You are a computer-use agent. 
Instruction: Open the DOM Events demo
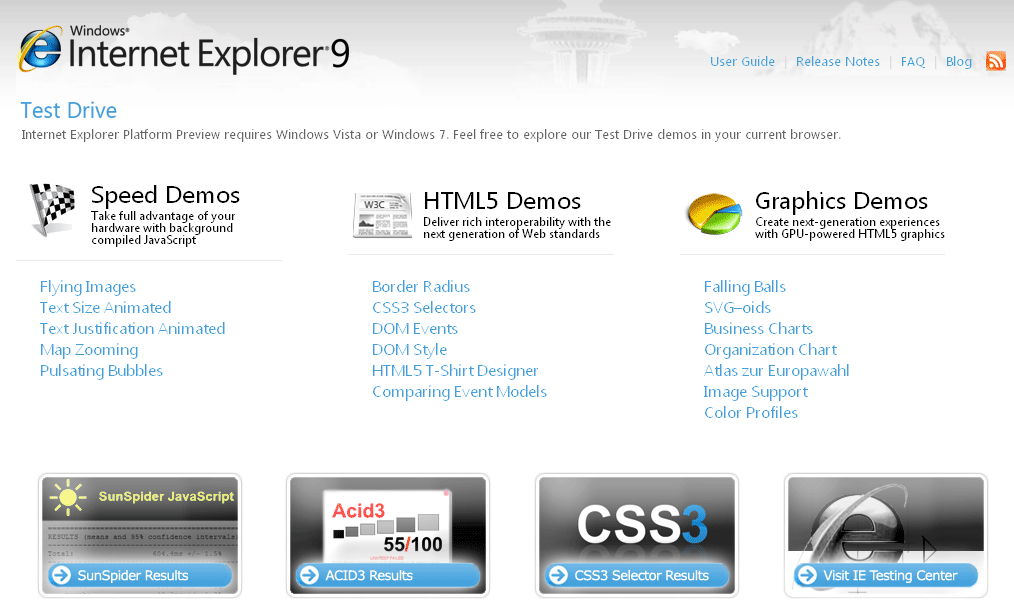[415, 329]
